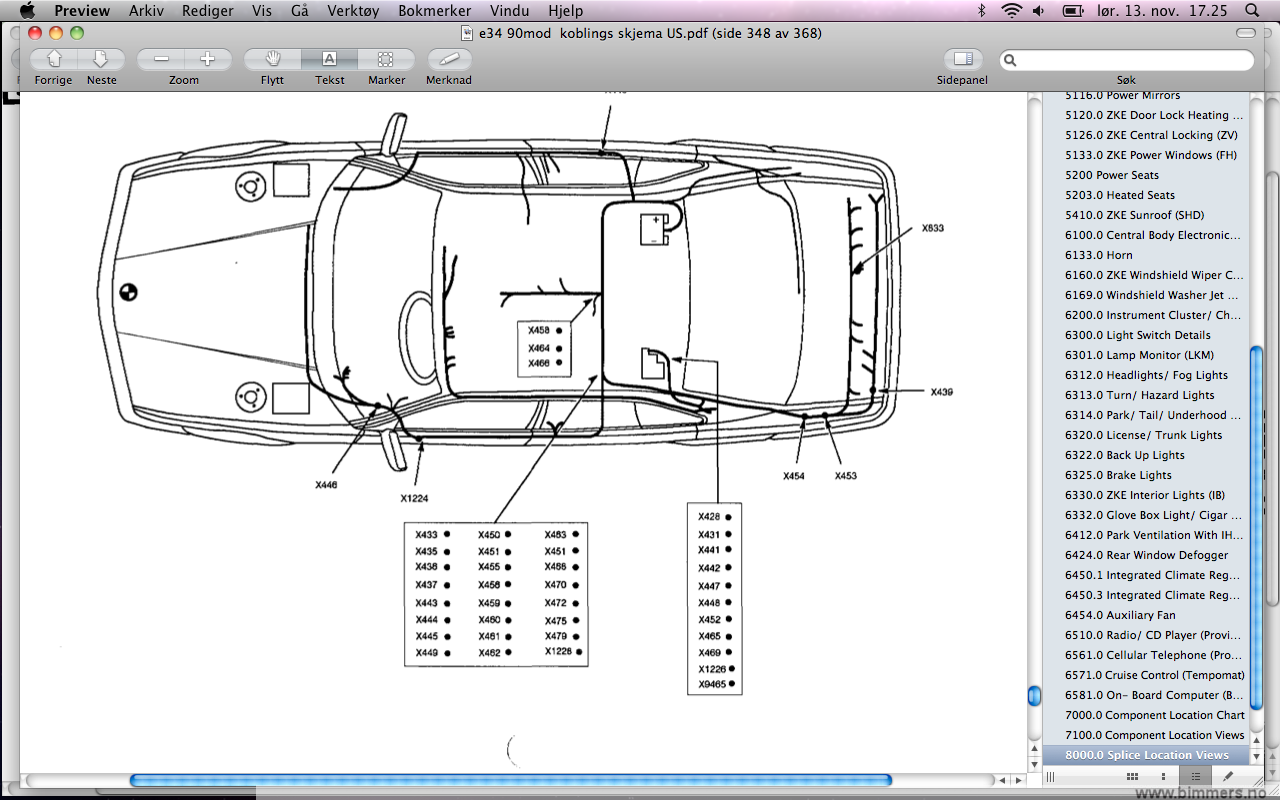
Task: Open the Gå menu
Action: (x=299, y=11)
